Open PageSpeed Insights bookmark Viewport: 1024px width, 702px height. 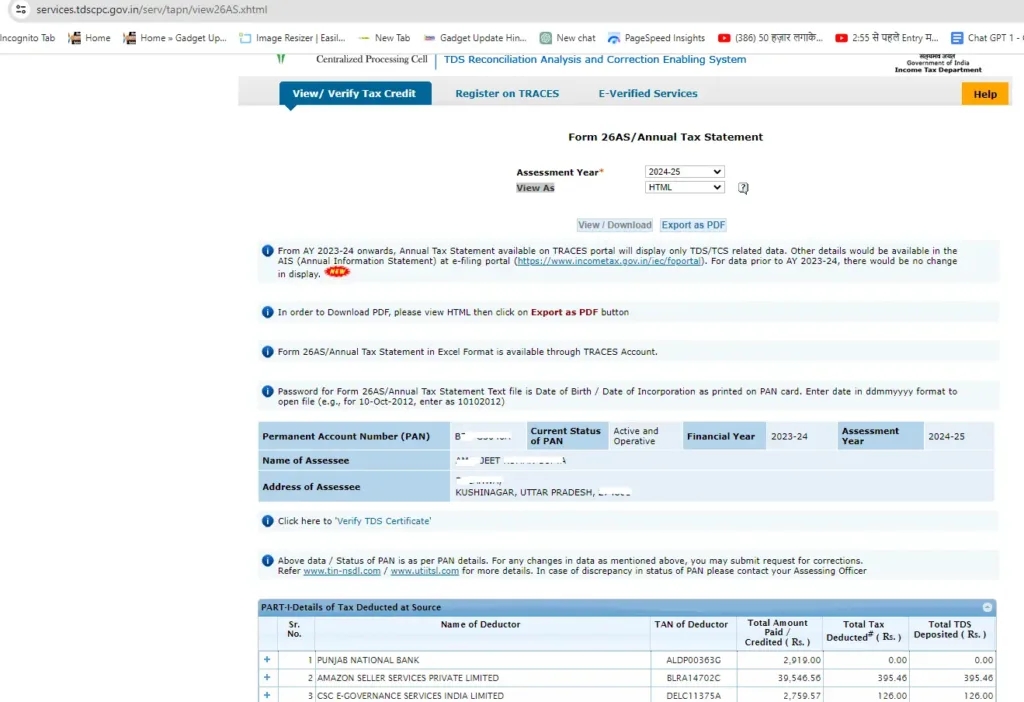click(x=656, y=38)
